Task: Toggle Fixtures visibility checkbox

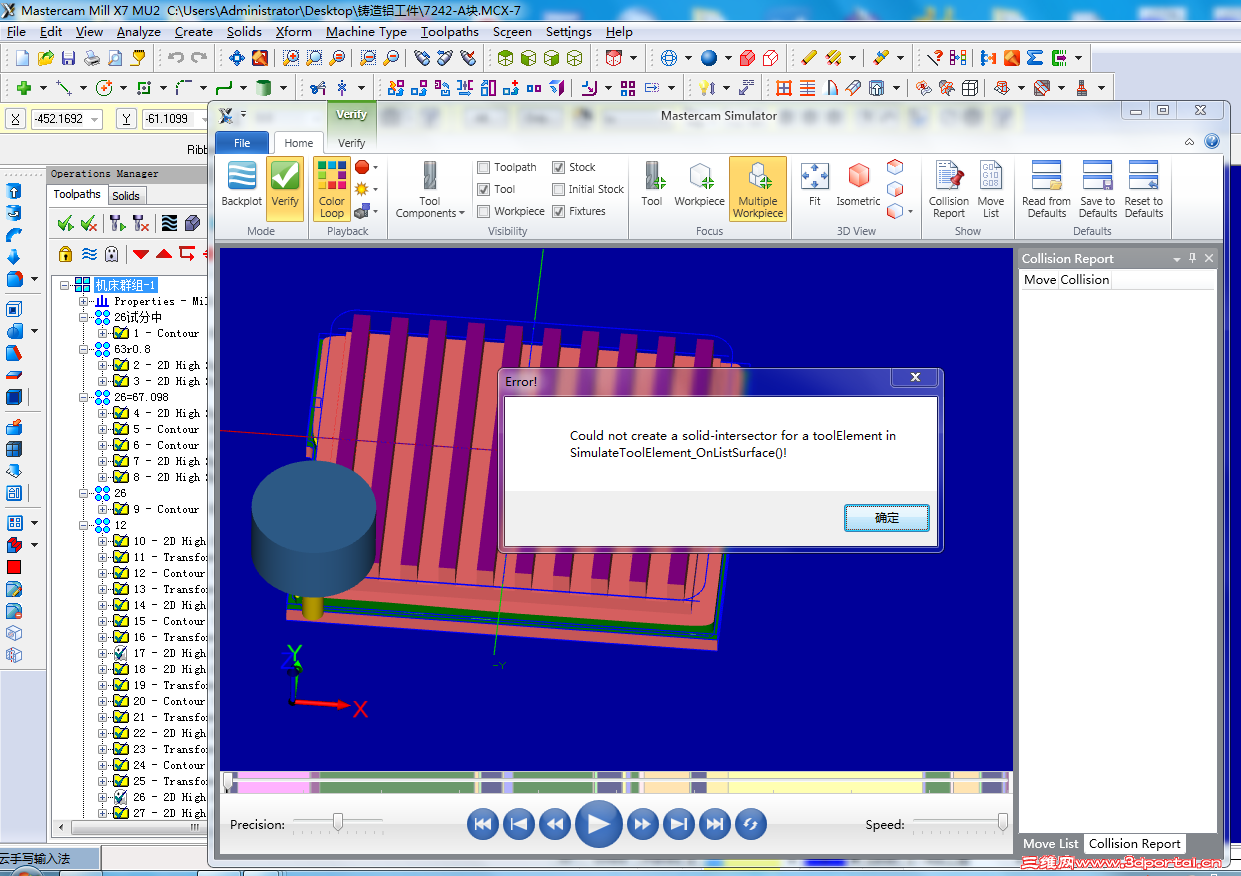Action: click(x=559, y=211)
